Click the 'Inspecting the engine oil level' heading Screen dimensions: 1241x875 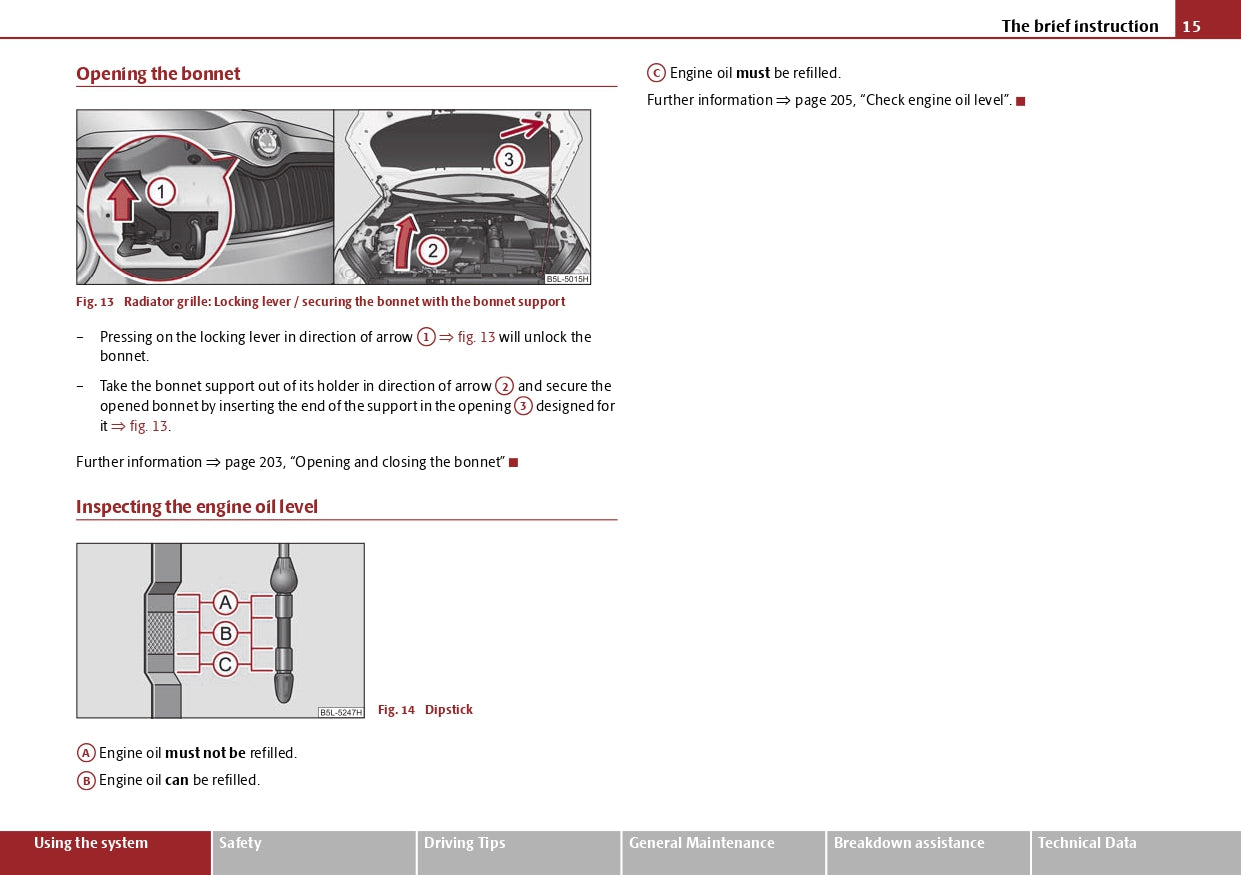click(x=197, y=507)
